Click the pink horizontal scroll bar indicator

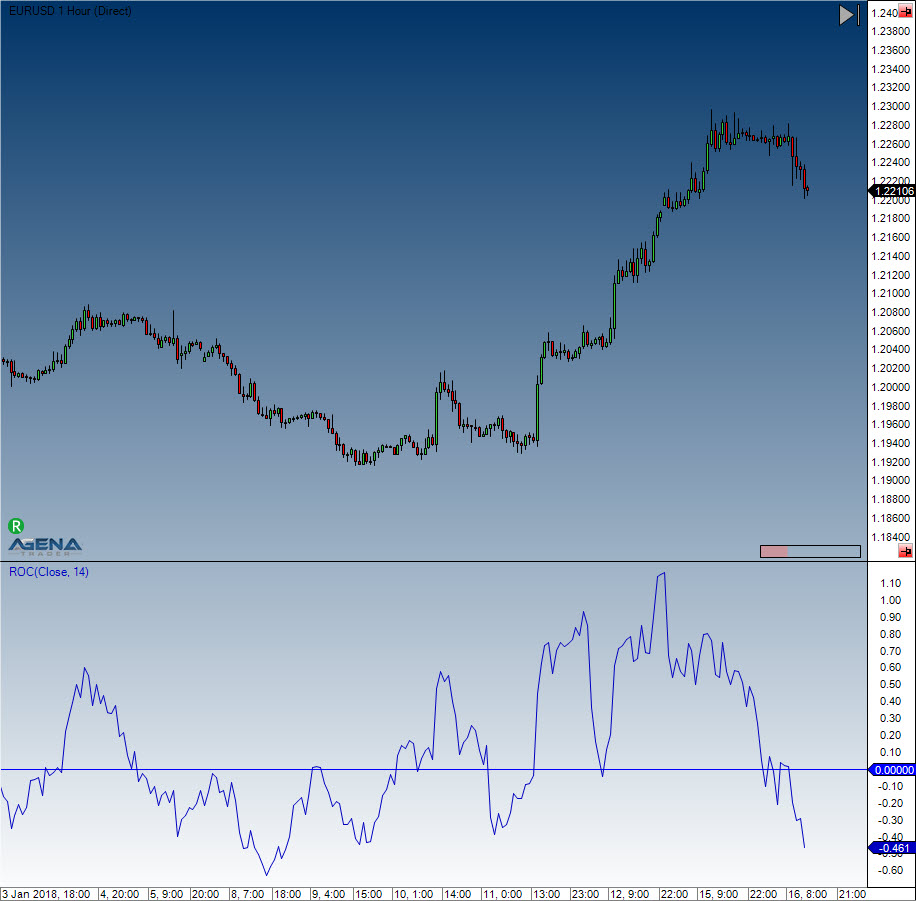774,551
